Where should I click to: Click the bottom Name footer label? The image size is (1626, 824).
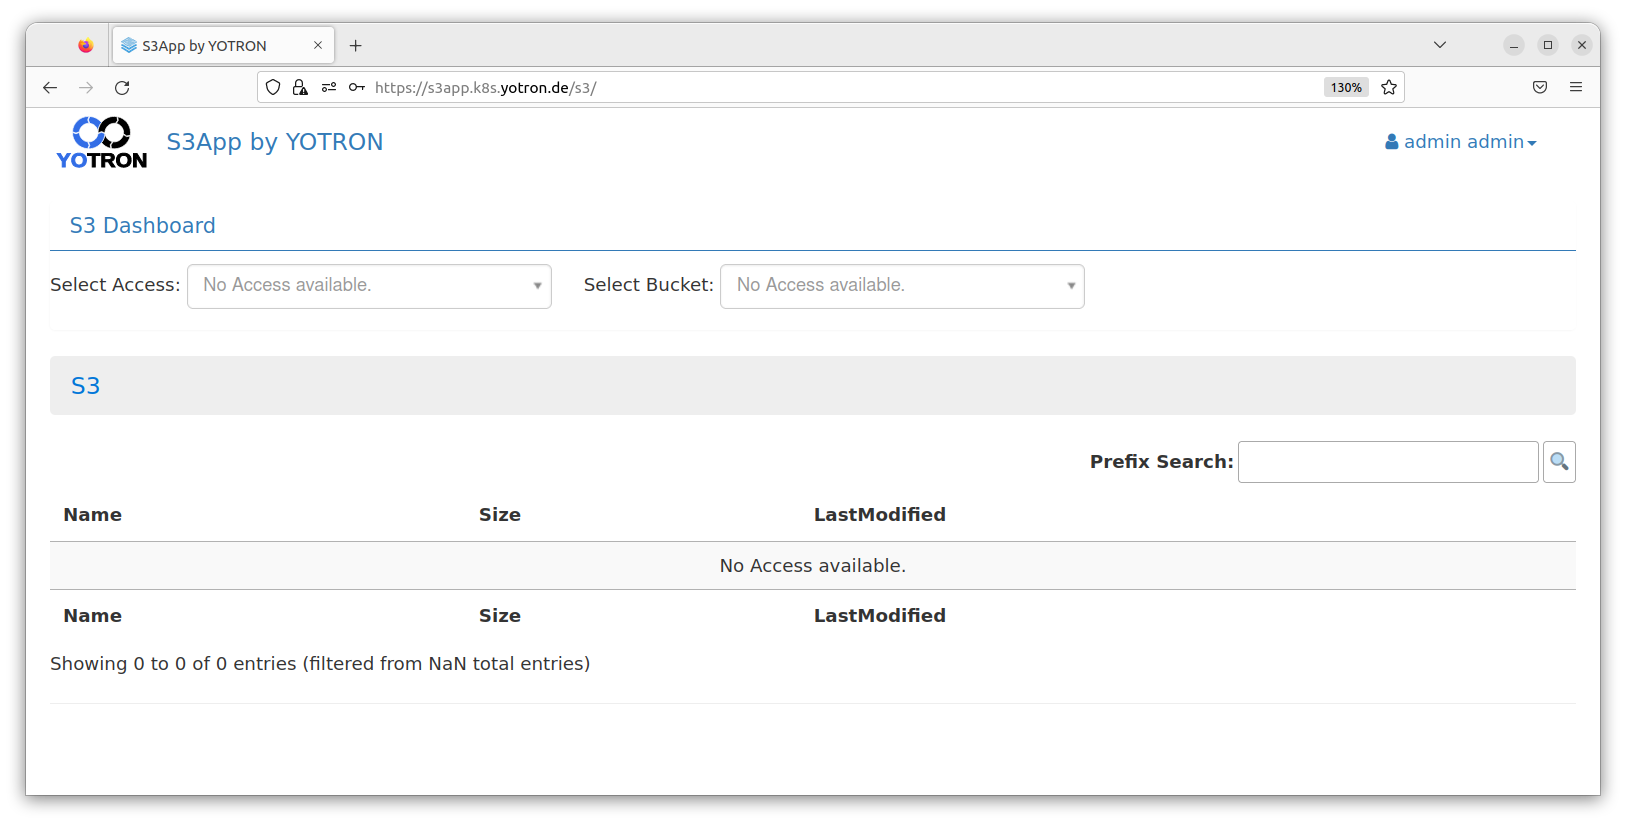coord(93,616)
